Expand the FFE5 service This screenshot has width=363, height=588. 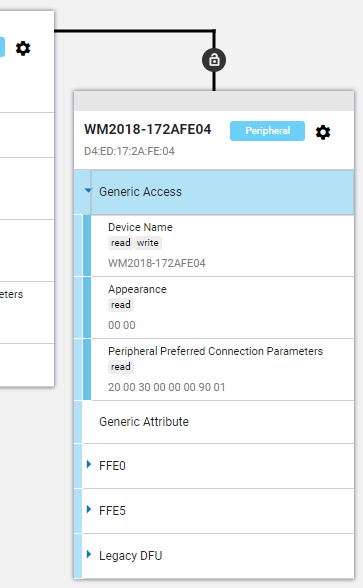point(89,509)
